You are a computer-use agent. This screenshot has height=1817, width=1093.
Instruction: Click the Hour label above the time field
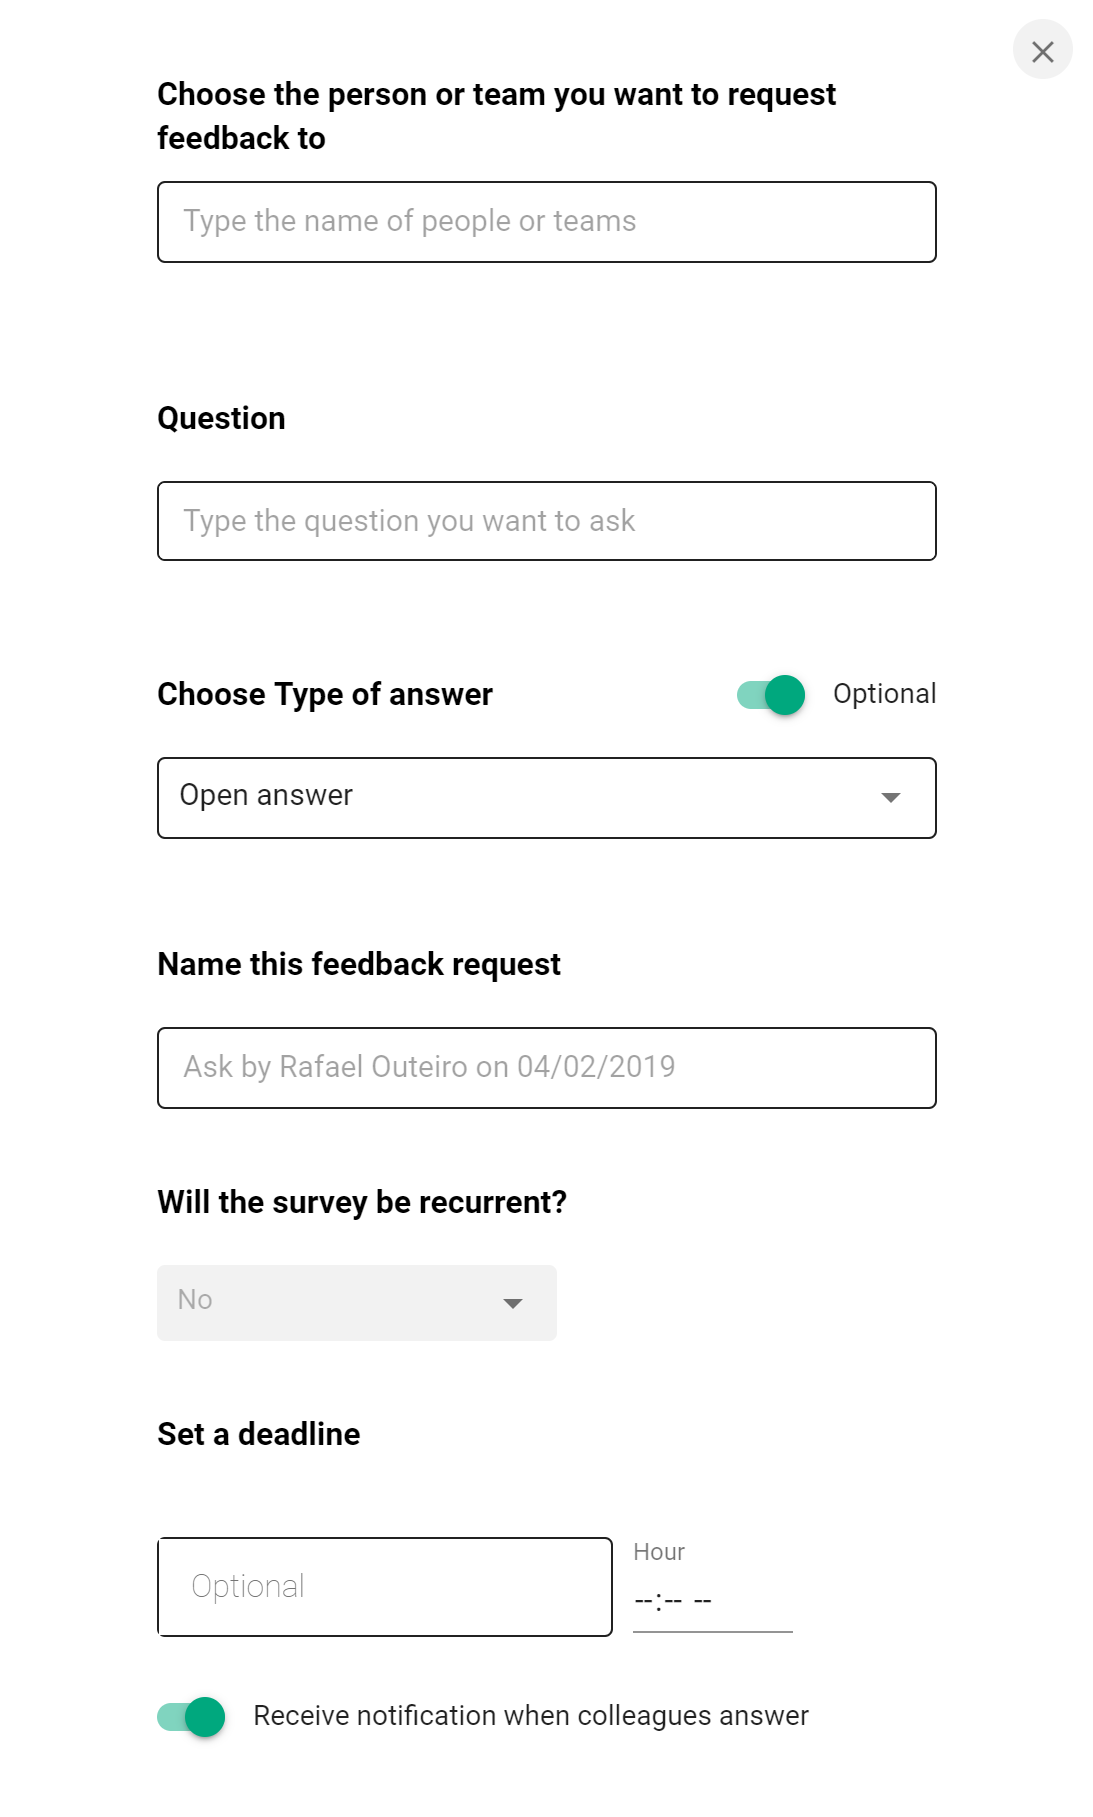coord(659,1552)
